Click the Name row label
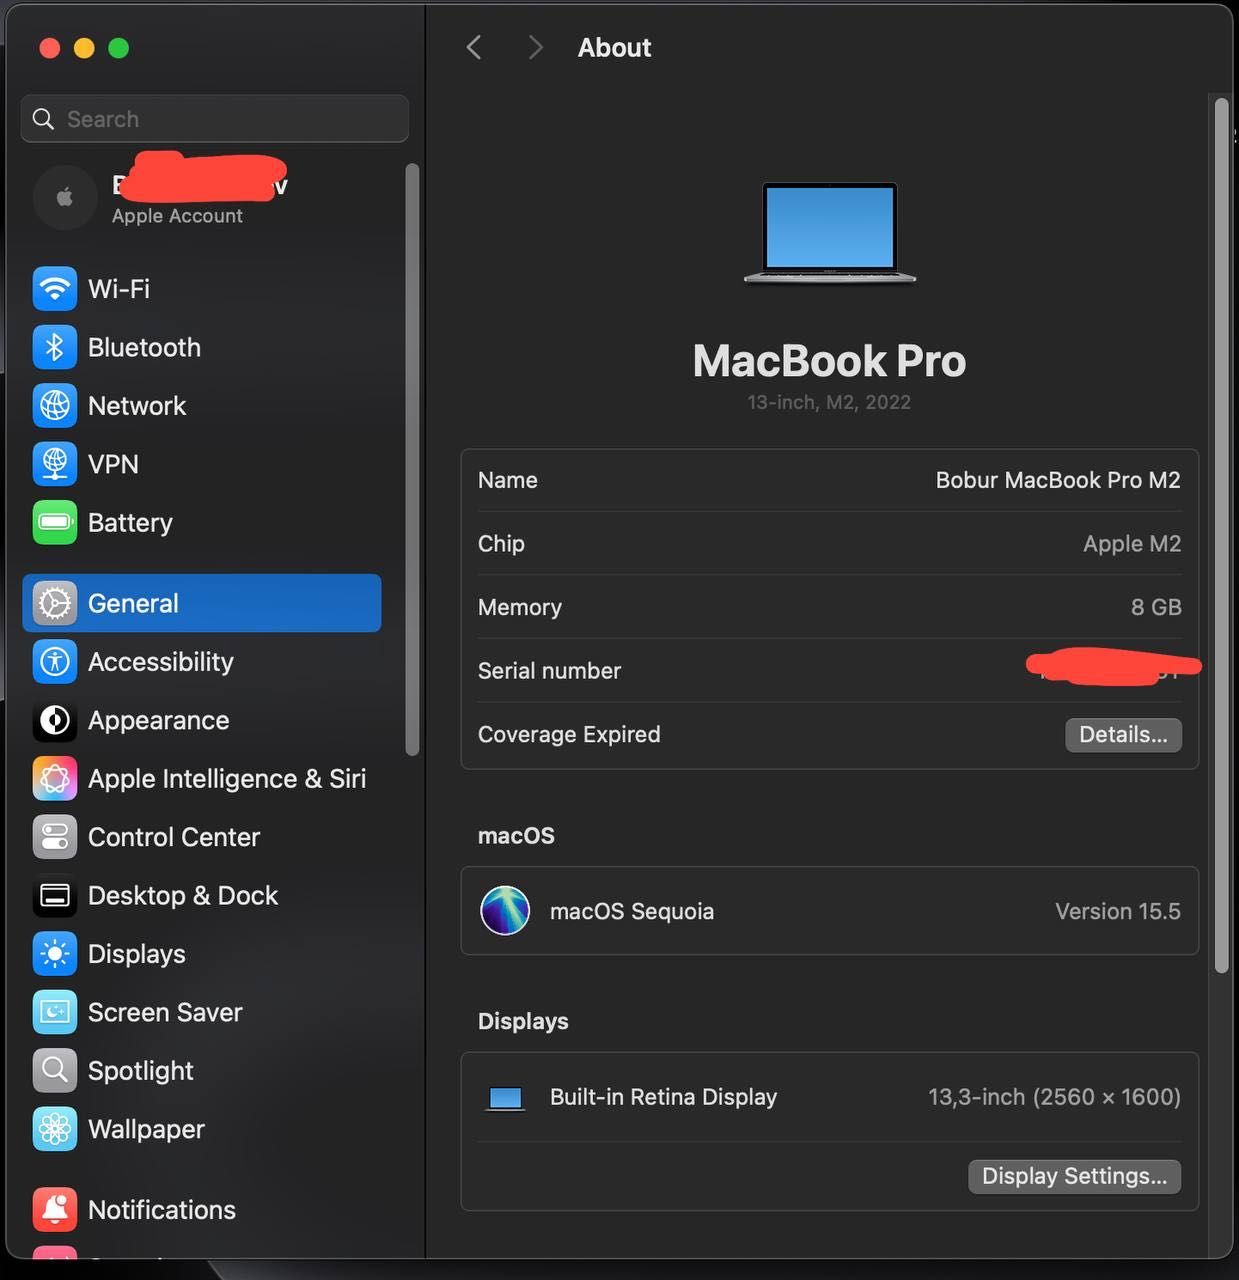 pos(508,480)
